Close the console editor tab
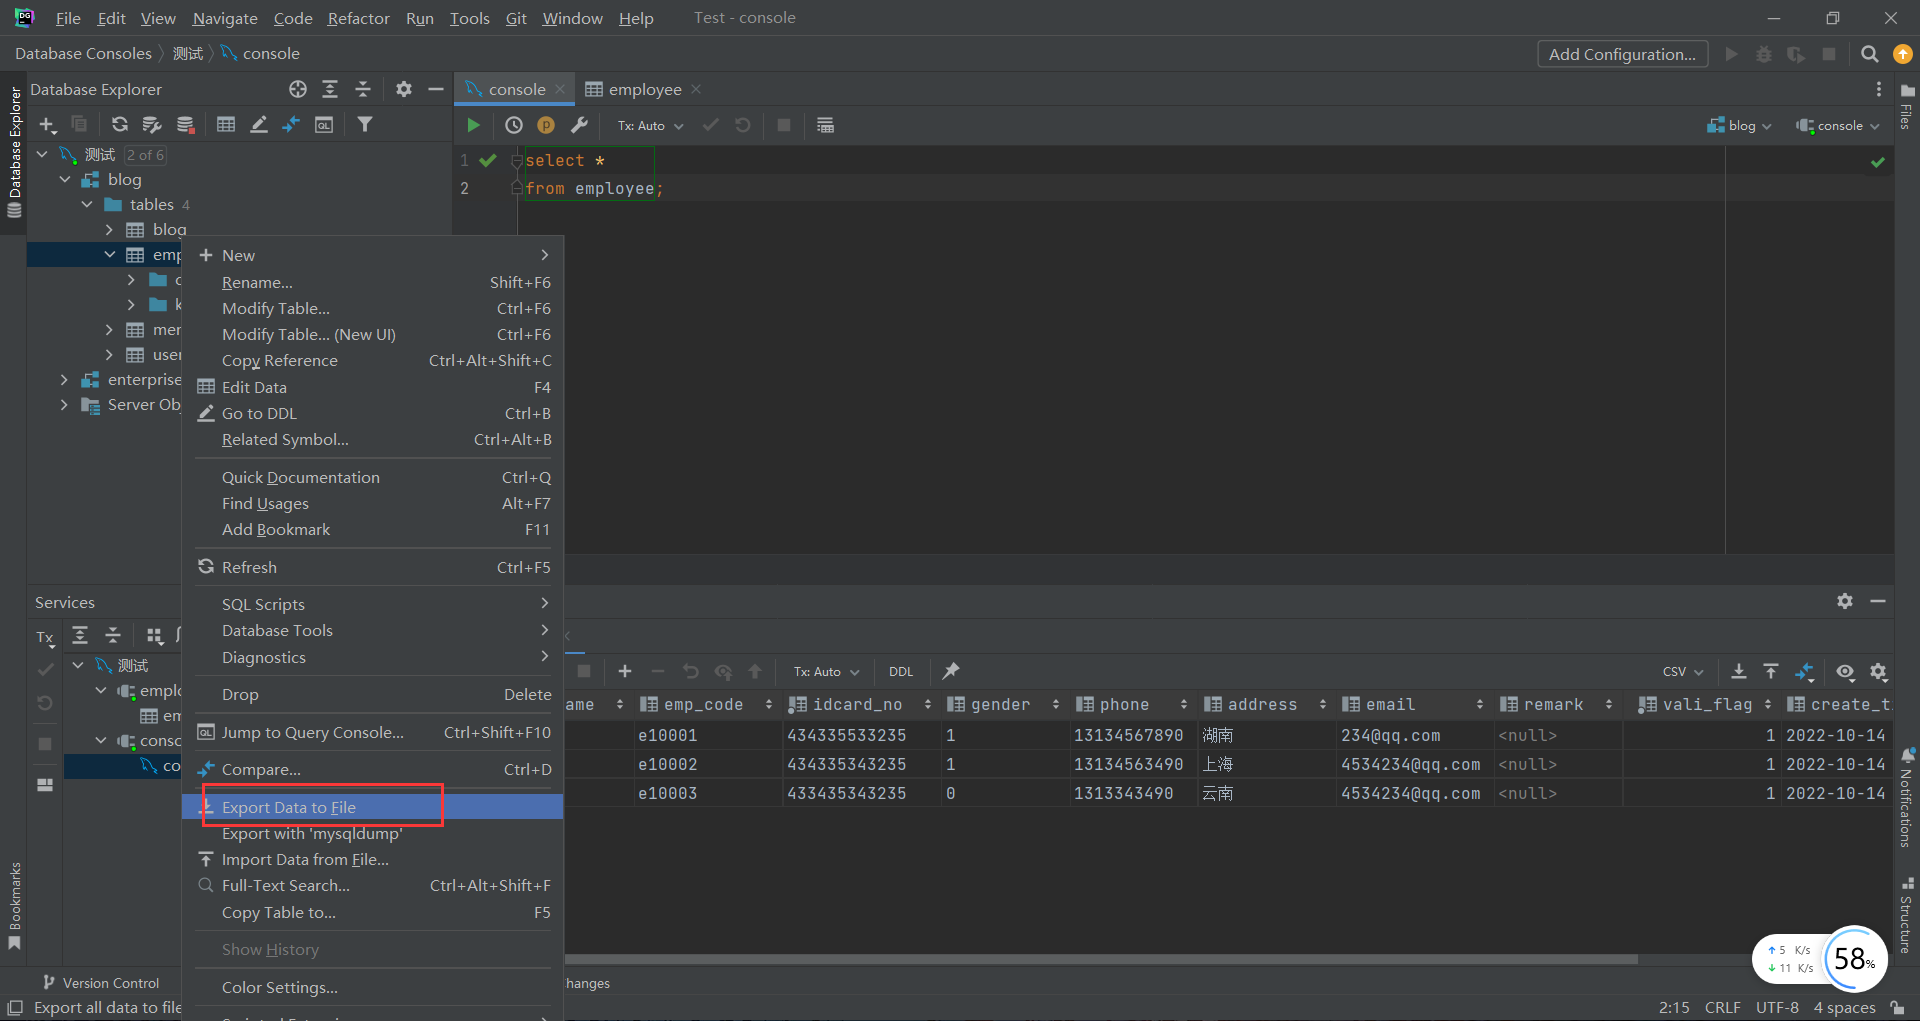The width and height of the screenshot is (1920, 1021). 560,89
